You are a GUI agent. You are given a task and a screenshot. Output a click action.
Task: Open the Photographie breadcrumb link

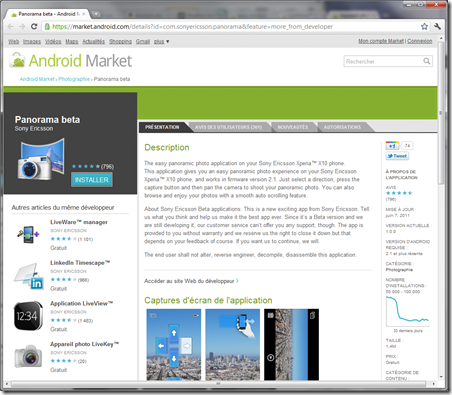[74, 79]
